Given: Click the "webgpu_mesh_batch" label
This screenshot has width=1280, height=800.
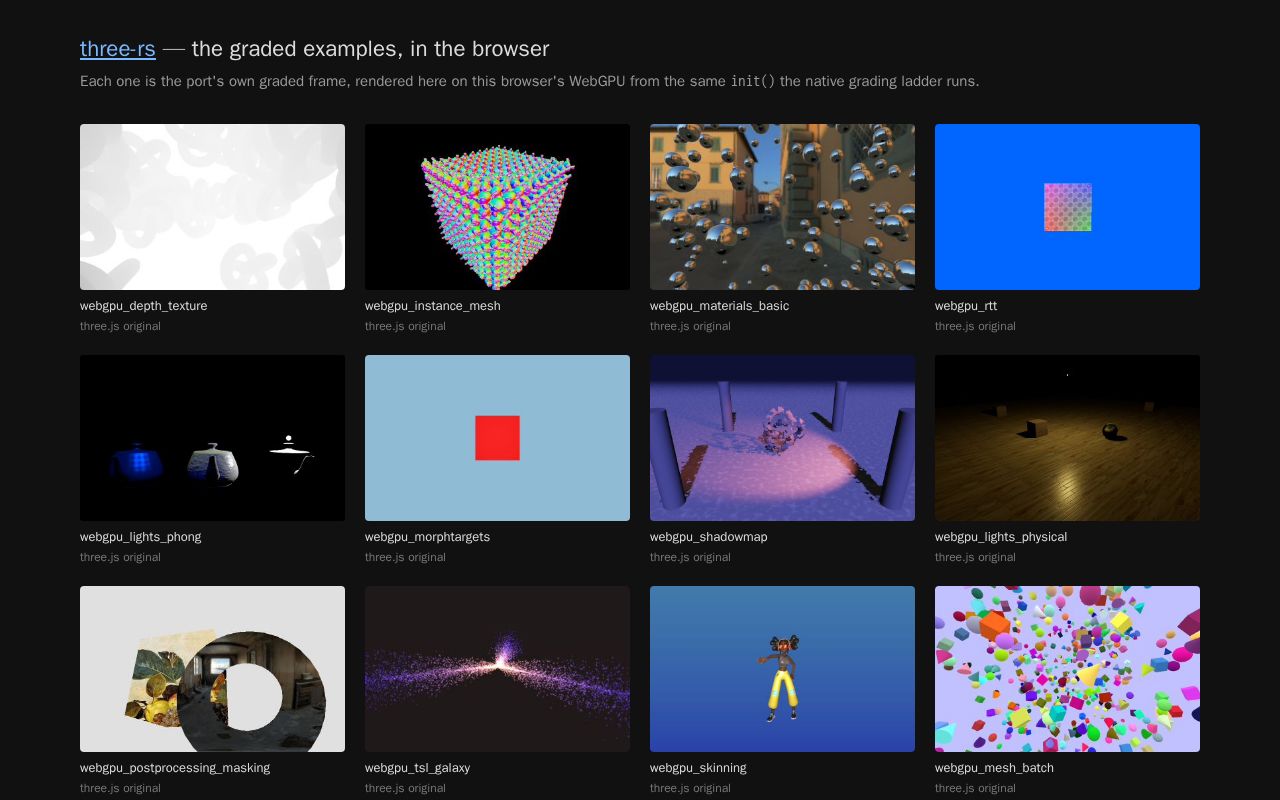Looking at the screenshot, I should coord(994,768).
